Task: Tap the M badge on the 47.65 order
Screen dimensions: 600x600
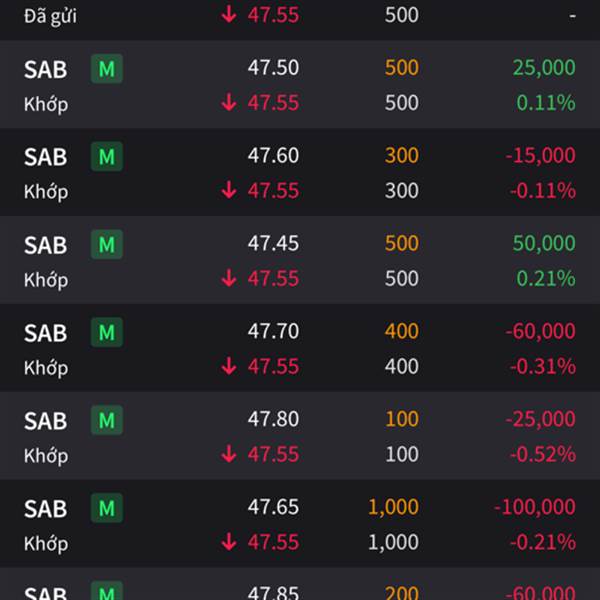Action: [107, 508]
